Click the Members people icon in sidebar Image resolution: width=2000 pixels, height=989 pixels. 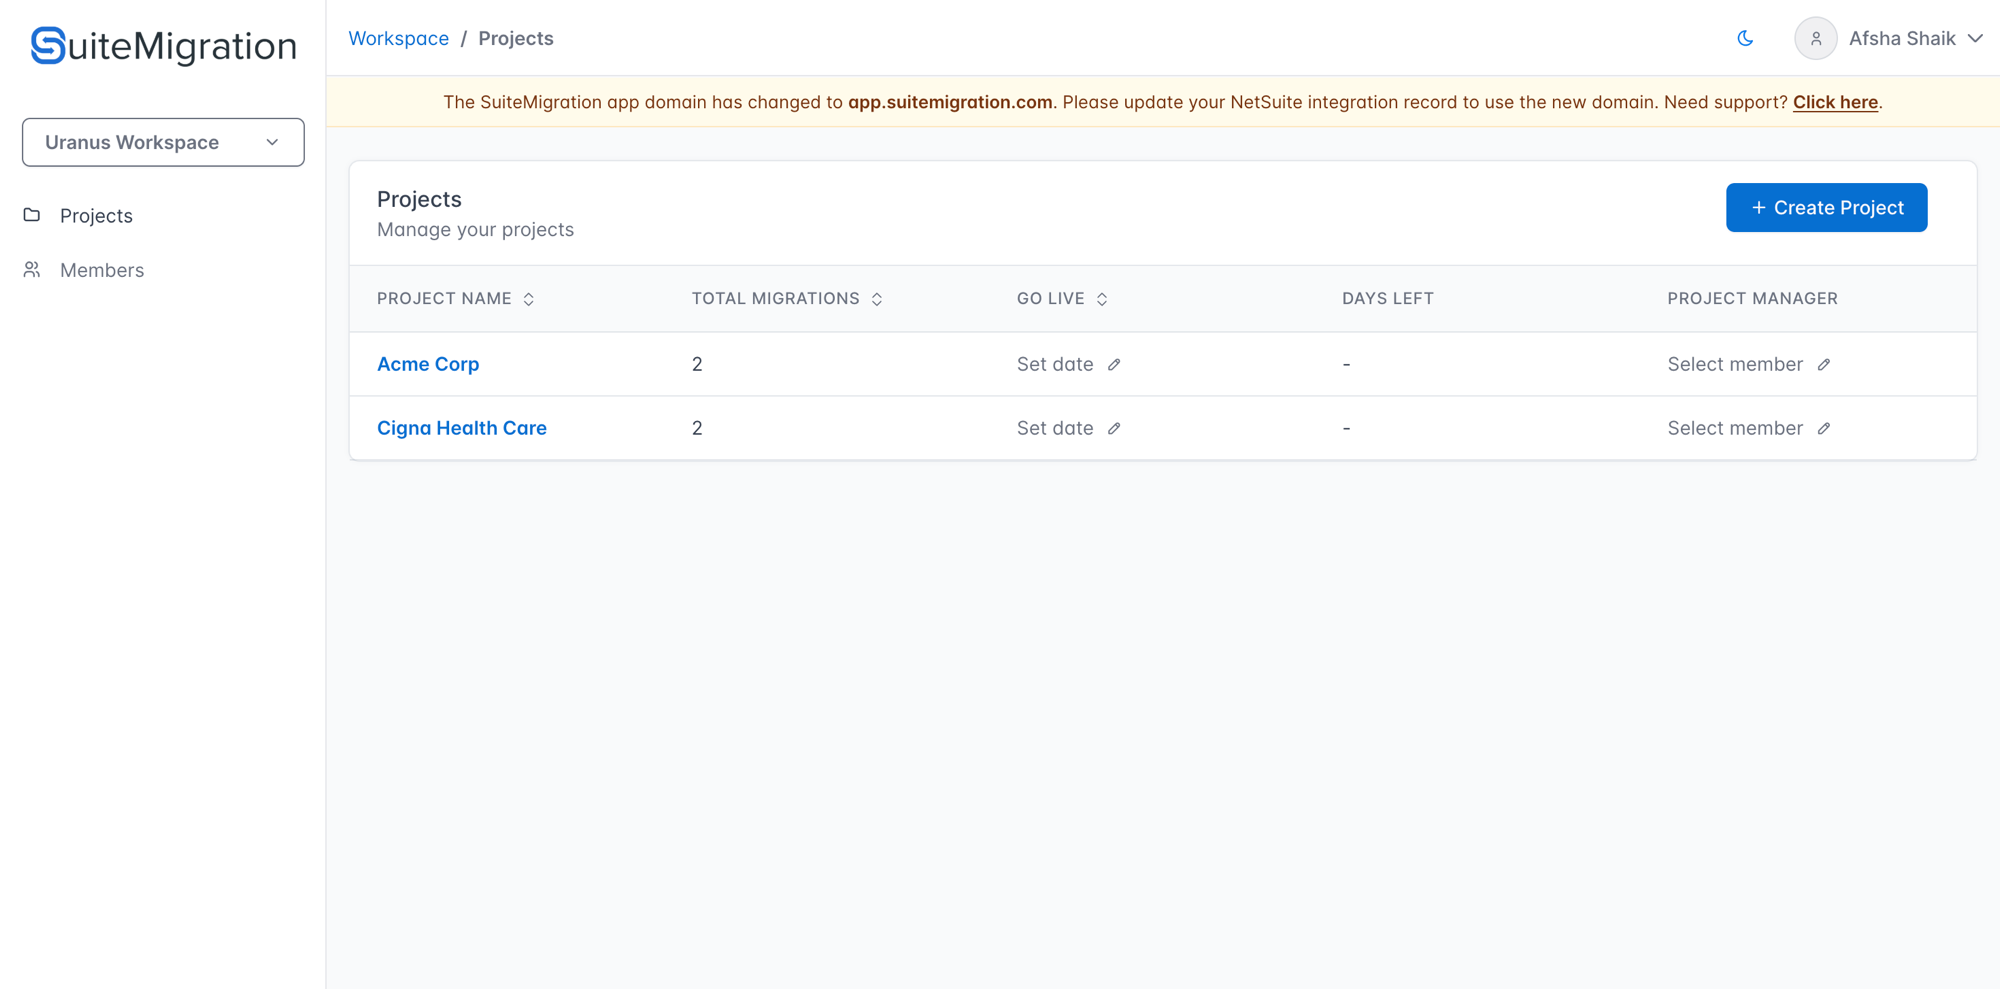pos(32,270)
